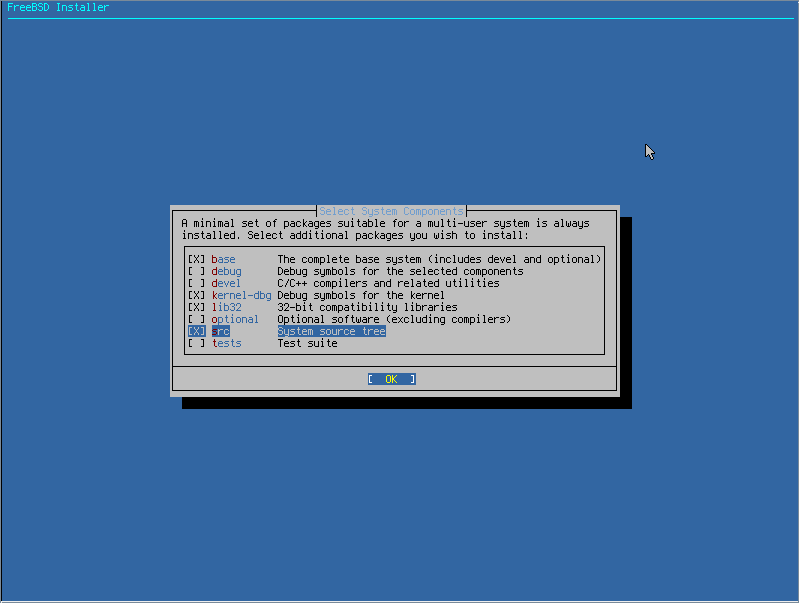Click the 'Select System Components' dialog title
The image size is (799, 603).
(x=391, y=211)
